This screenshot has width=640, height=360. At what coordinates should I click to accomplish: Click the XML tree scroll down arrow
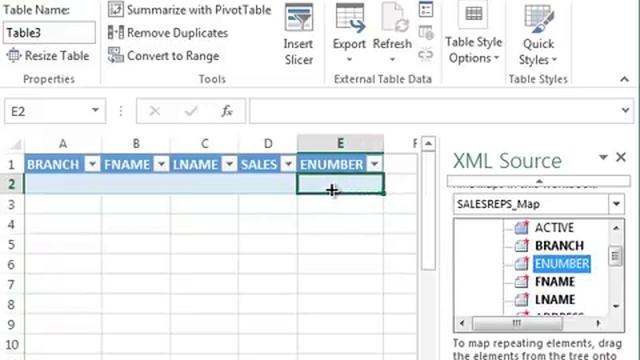point(616,306)
